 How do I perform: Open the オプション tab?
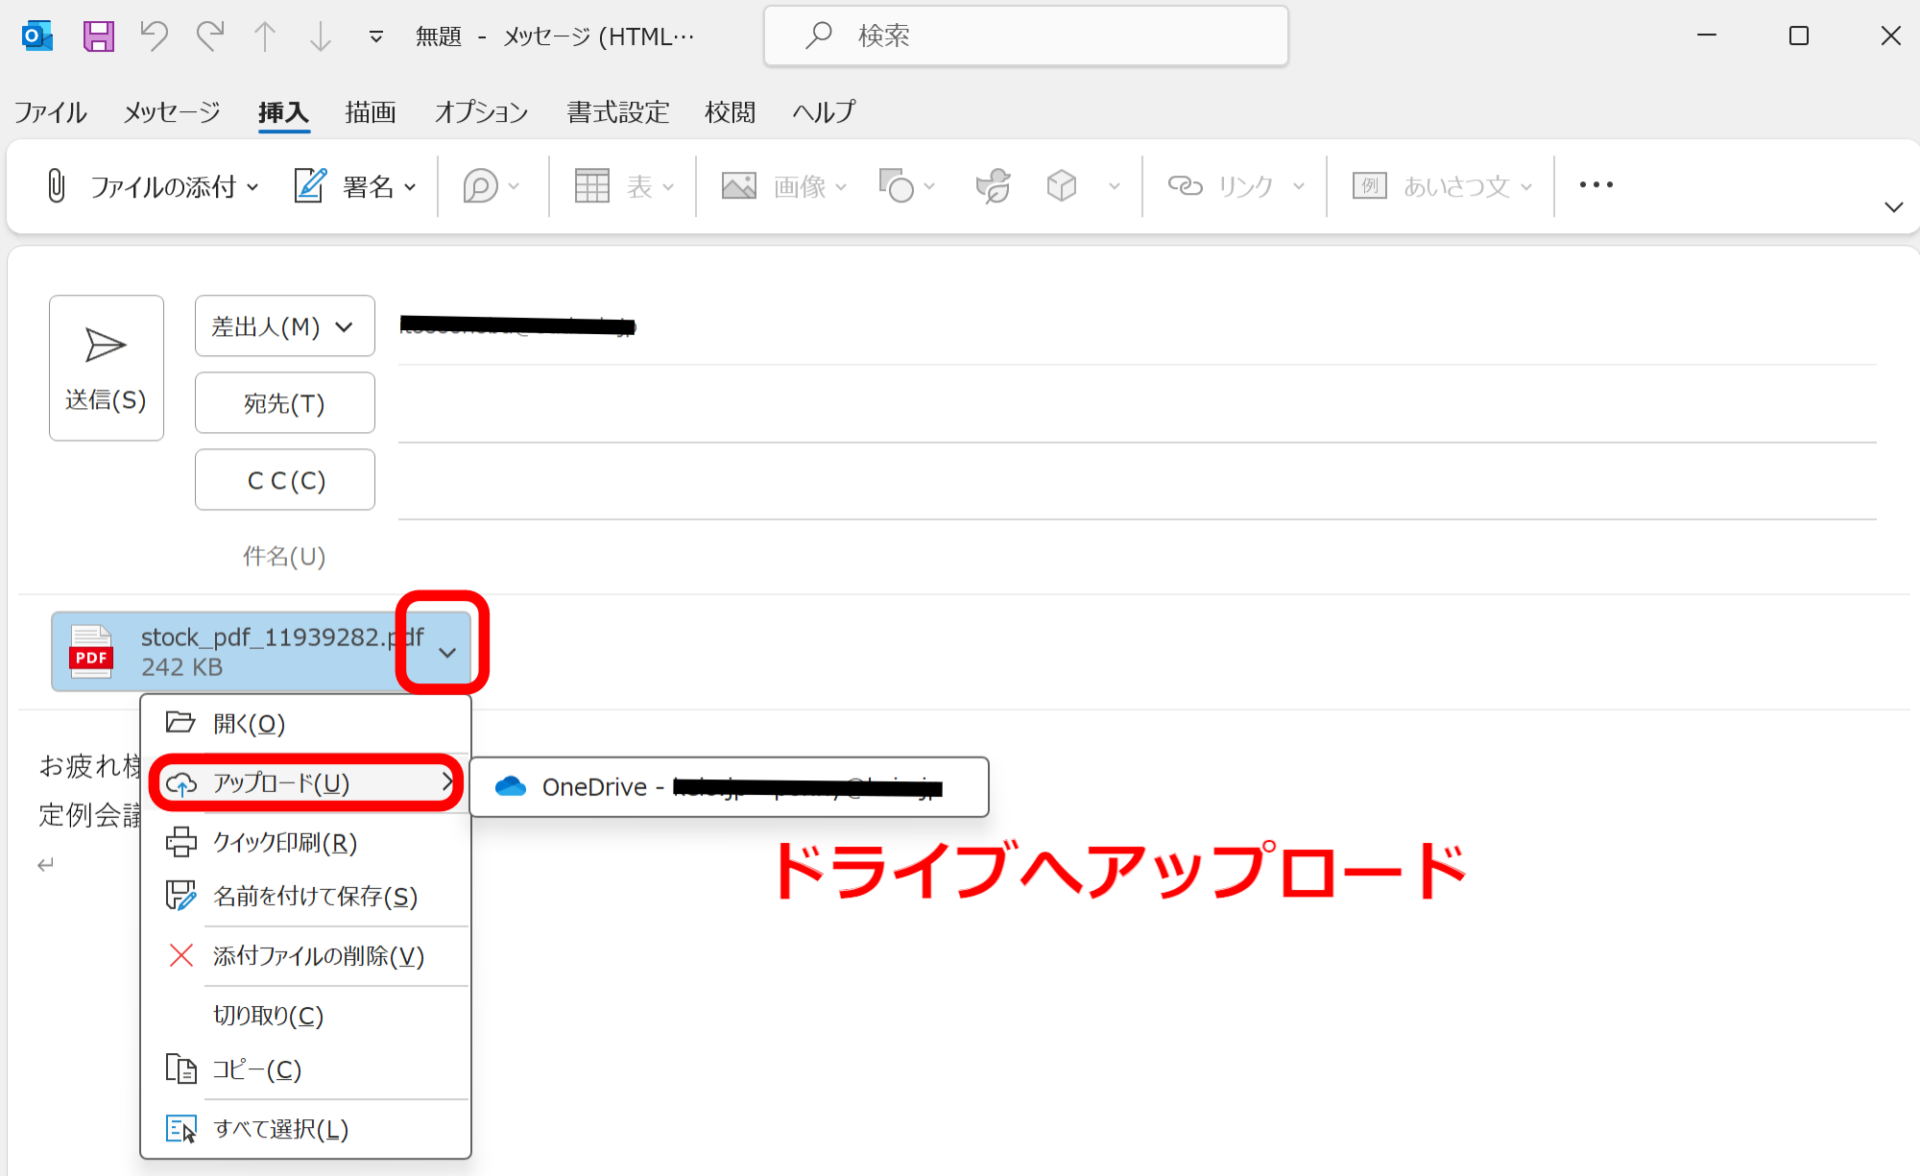click(481, 112)
